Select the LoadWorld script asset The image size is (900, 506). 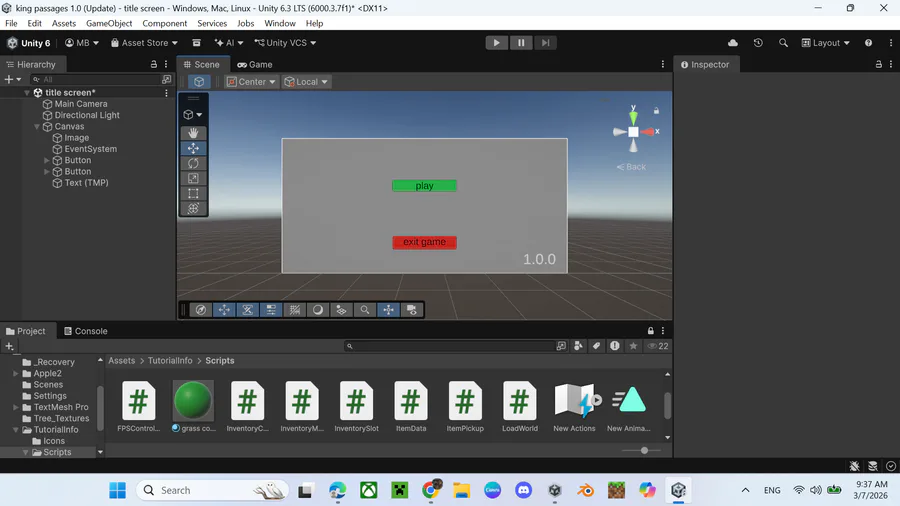pyautogui.click(x=519, y=406)
